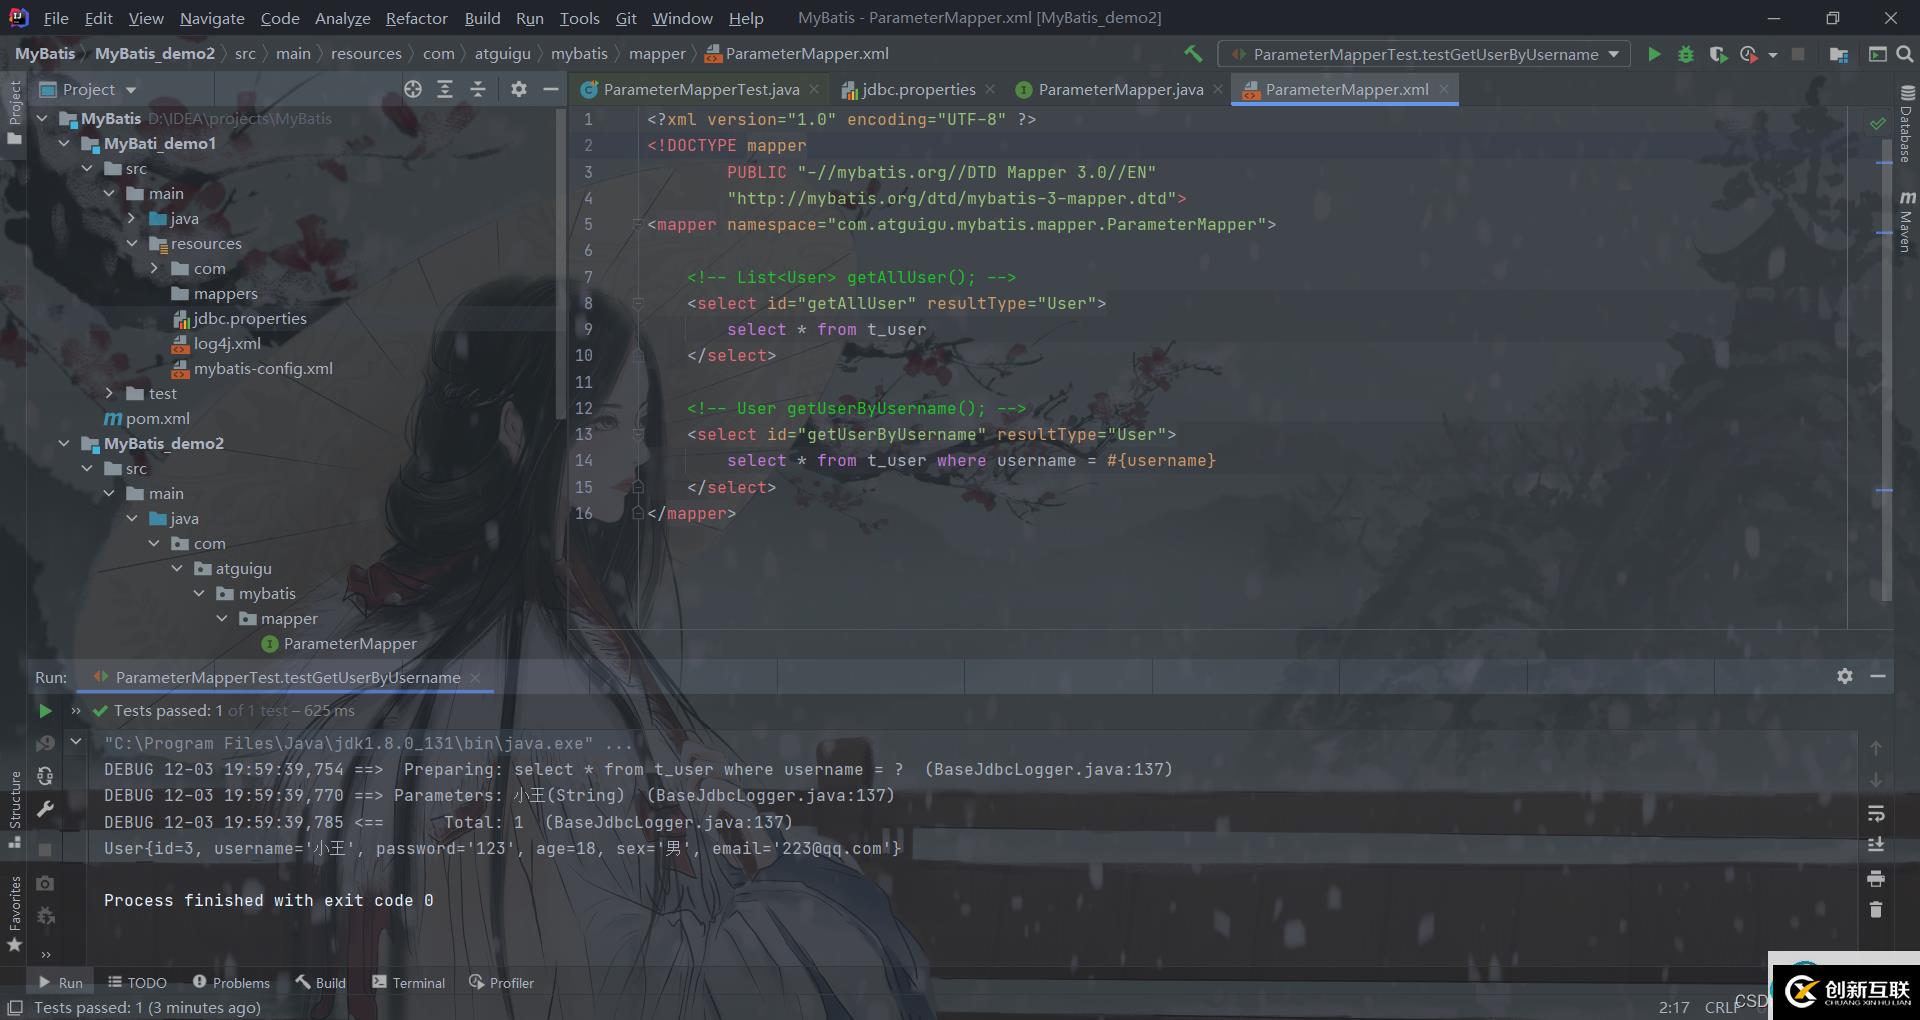Open Run Anything icon in toolbar
The height and width of the screenshot is (1020, 1920).
coord(1877,54)
